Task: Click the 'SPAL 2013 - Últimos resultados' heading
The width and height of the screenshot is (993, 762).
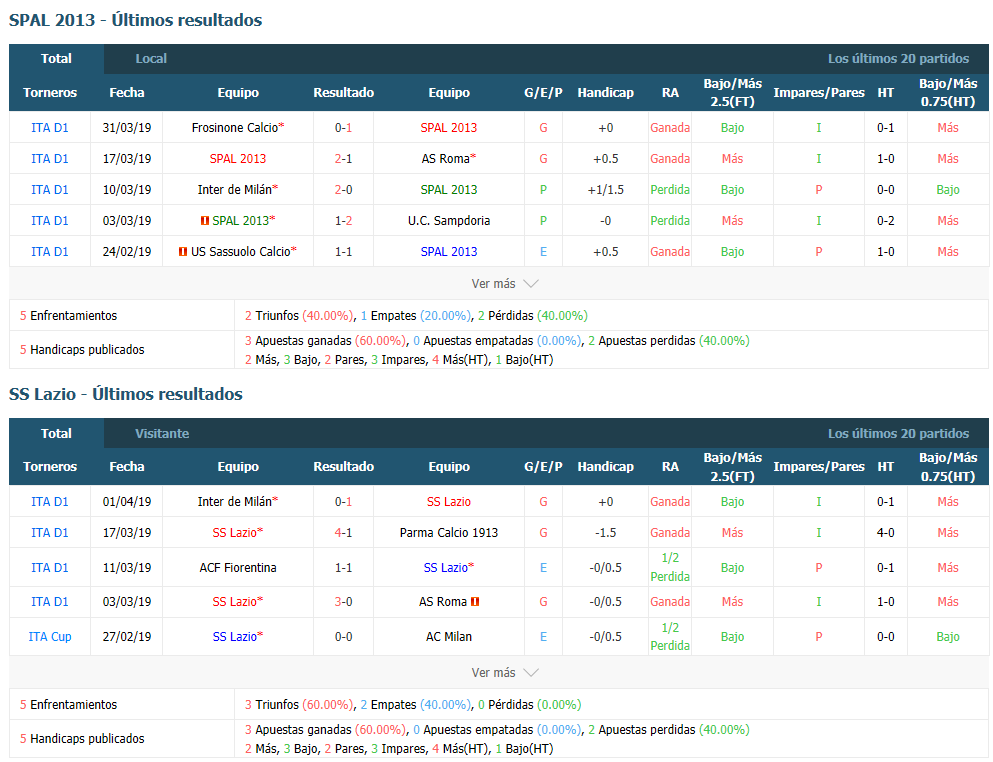Action: coord(136,20)
